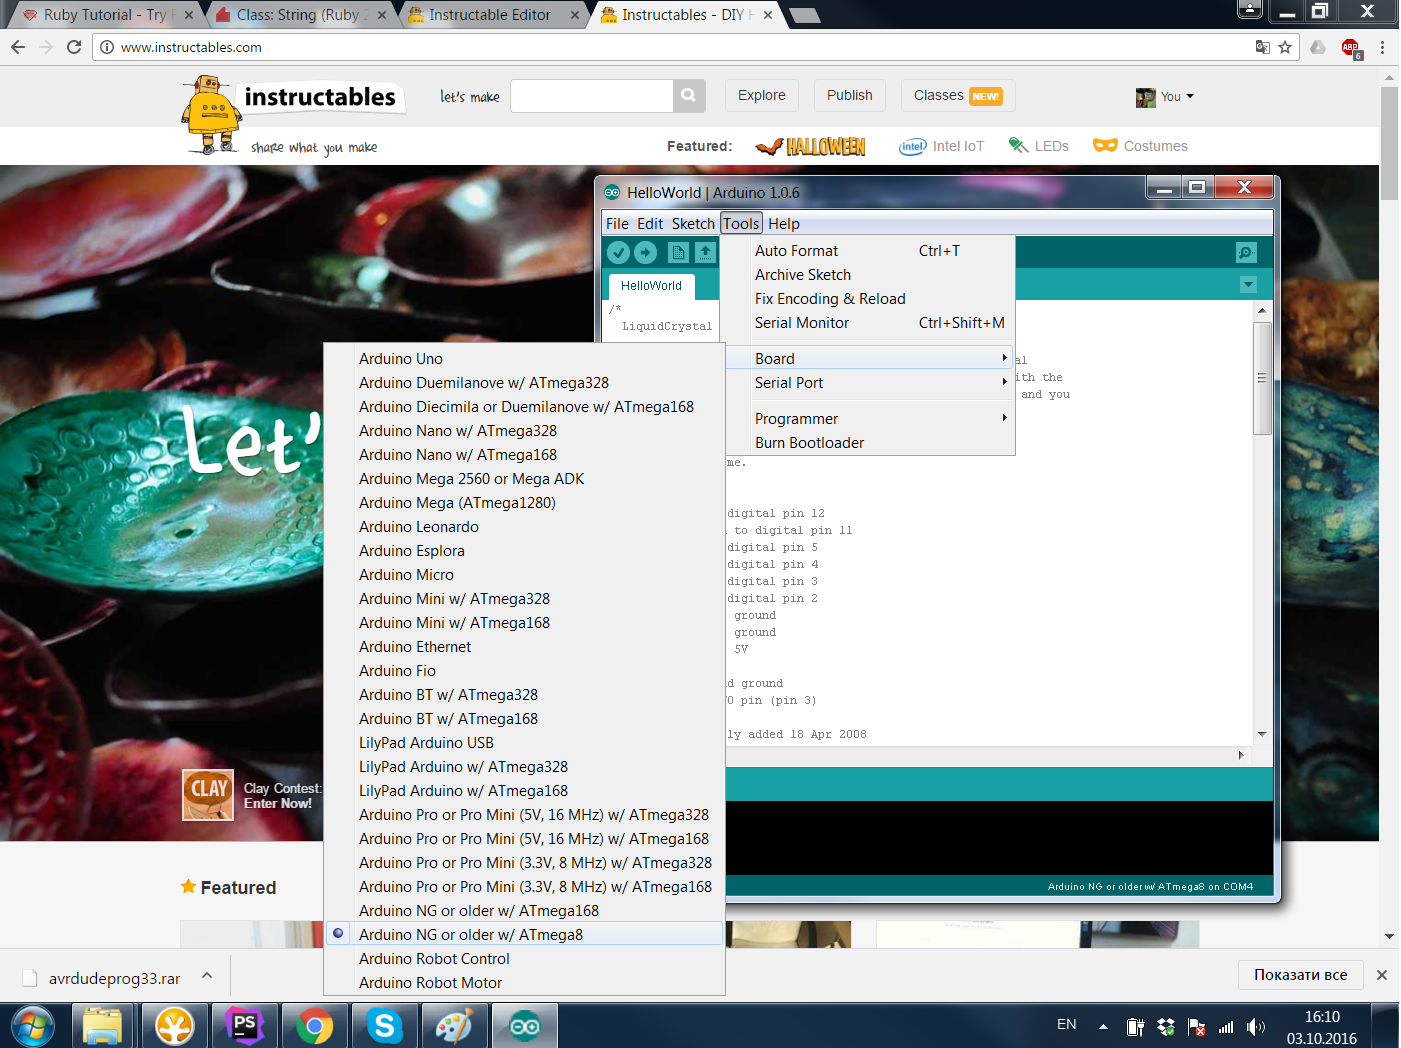1401x1048 pixels.
Task: Open the Halloween featured link
Action: coord(811,146)
